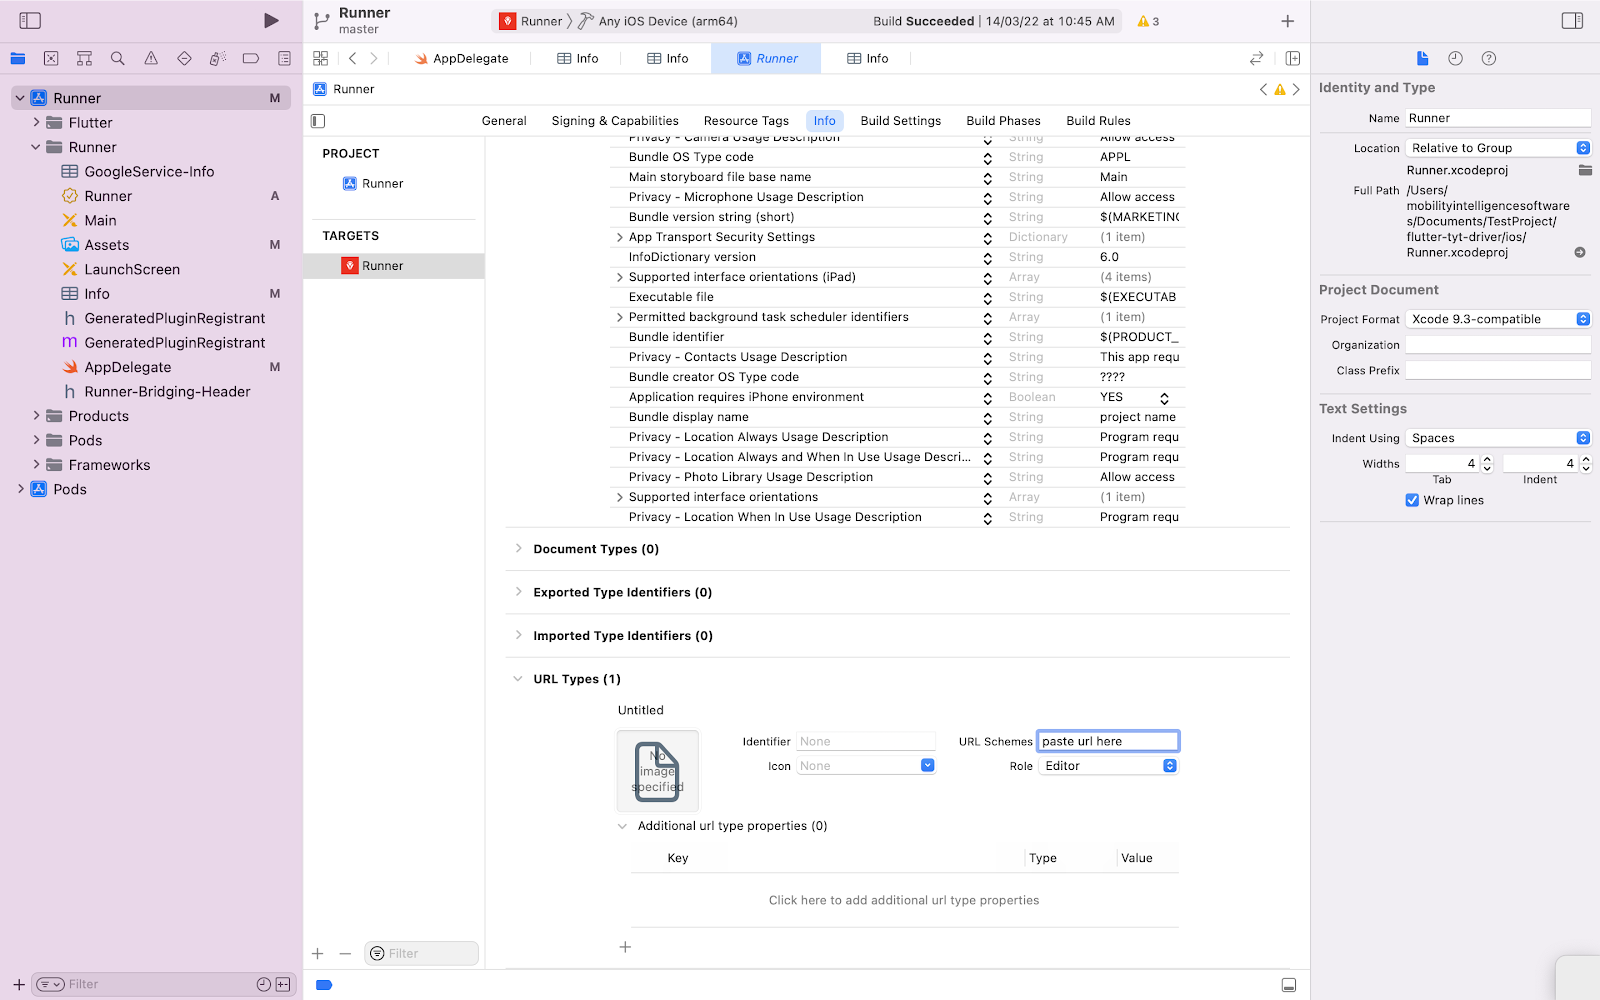Open the Quick Help inspector question mark
Screen dimensions: 1600x1000
pyautogui.click(x=1488, y=58)
